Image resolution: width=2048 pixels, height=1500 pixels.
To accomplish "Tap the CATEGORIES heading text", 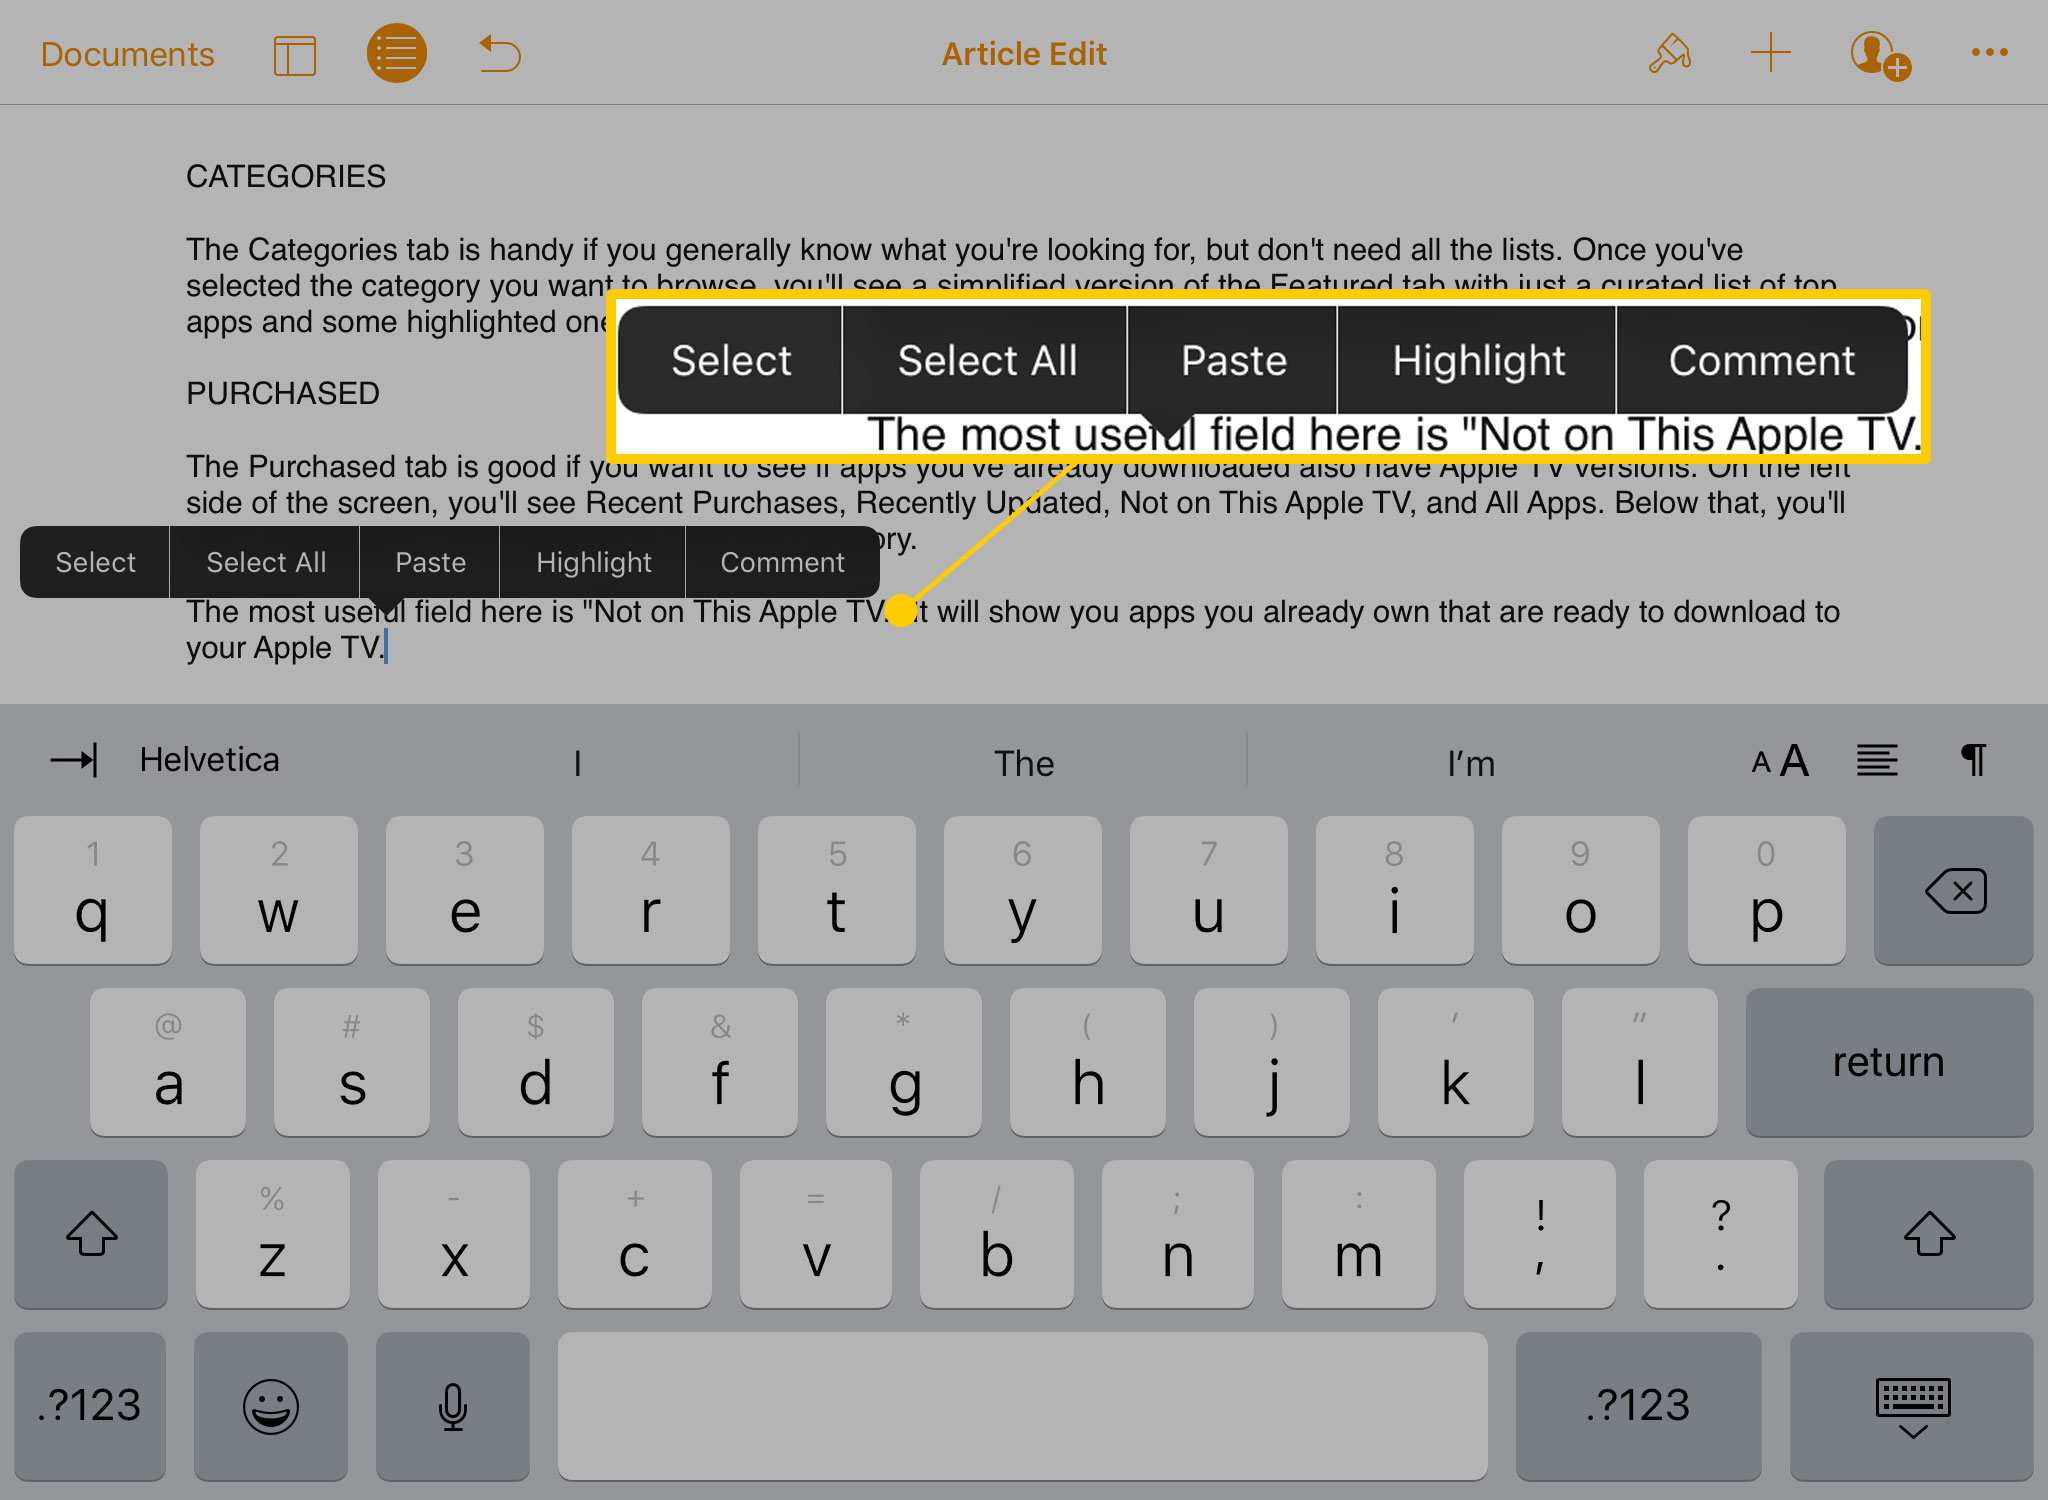I will coord(286,177).
